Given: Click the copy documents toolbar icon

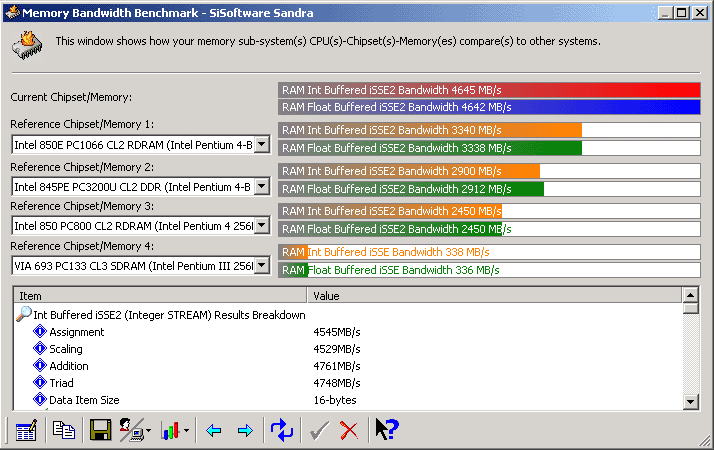Looking at the screenshot, I should 64,430.
